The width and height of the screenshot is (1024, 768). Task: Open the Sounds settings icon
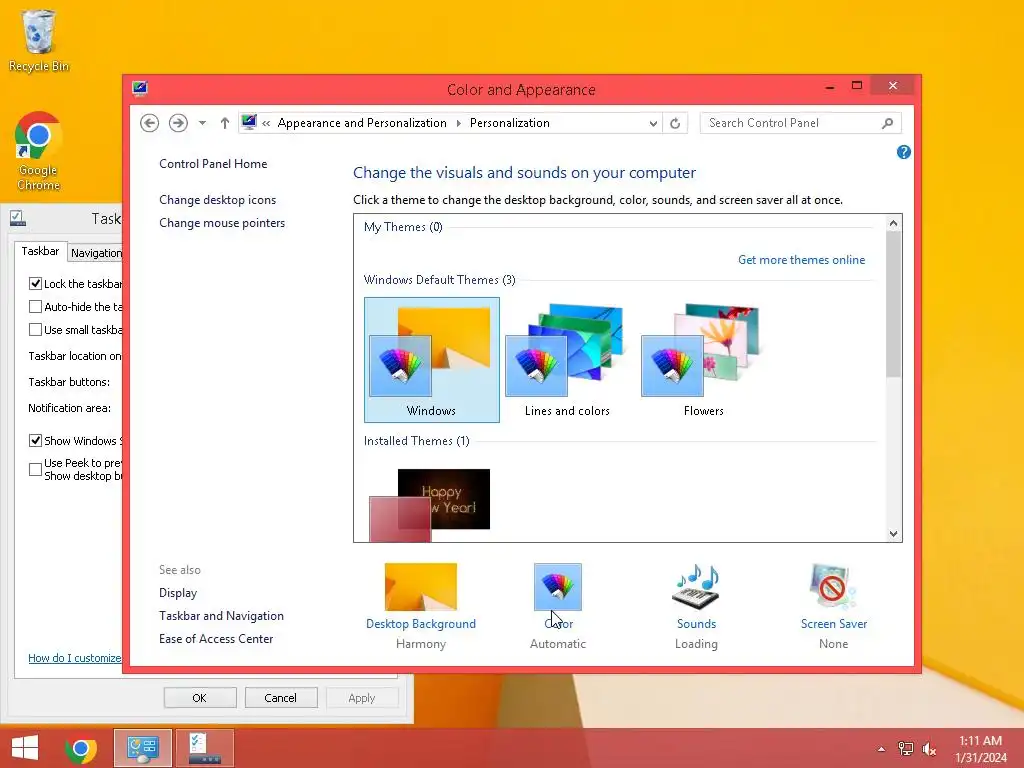(x=696, y=586)
